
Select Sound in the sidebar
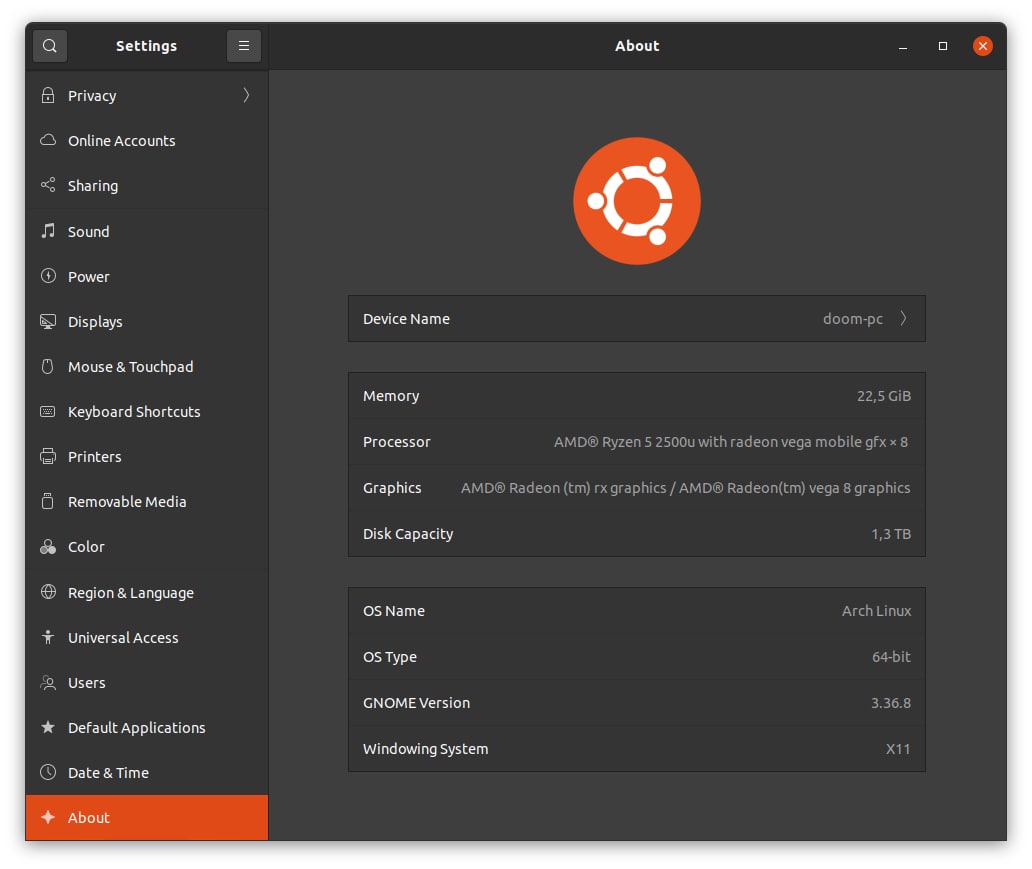(147, 232)
